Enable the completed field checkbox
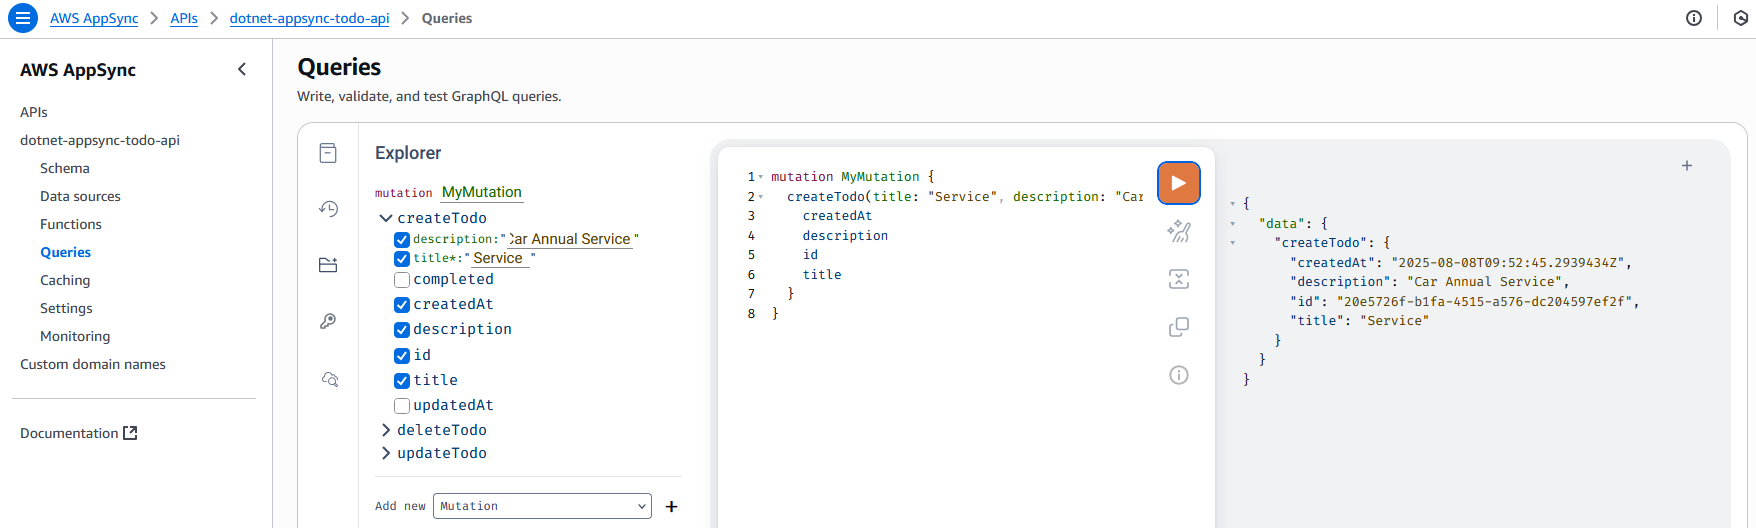Screen dimensions: 1756x528 [402, 280]
